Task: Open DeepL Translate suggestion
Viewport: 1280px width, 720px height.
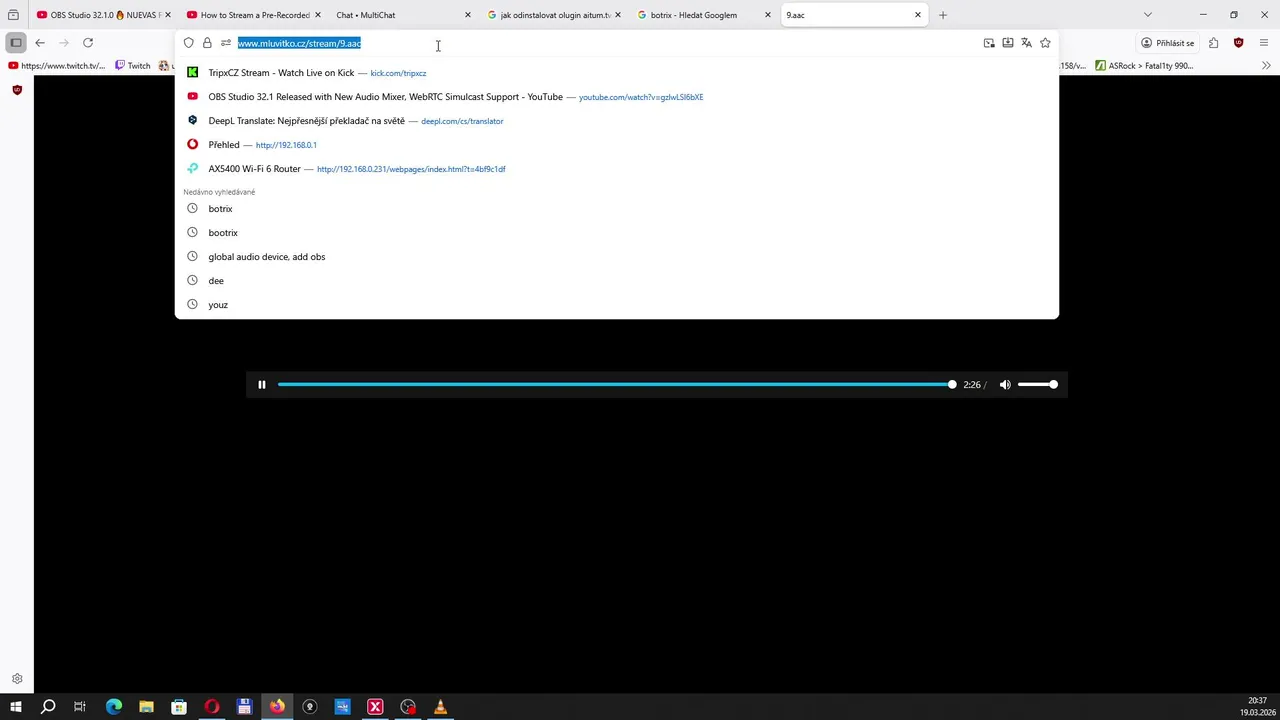Action: point(616,121)
